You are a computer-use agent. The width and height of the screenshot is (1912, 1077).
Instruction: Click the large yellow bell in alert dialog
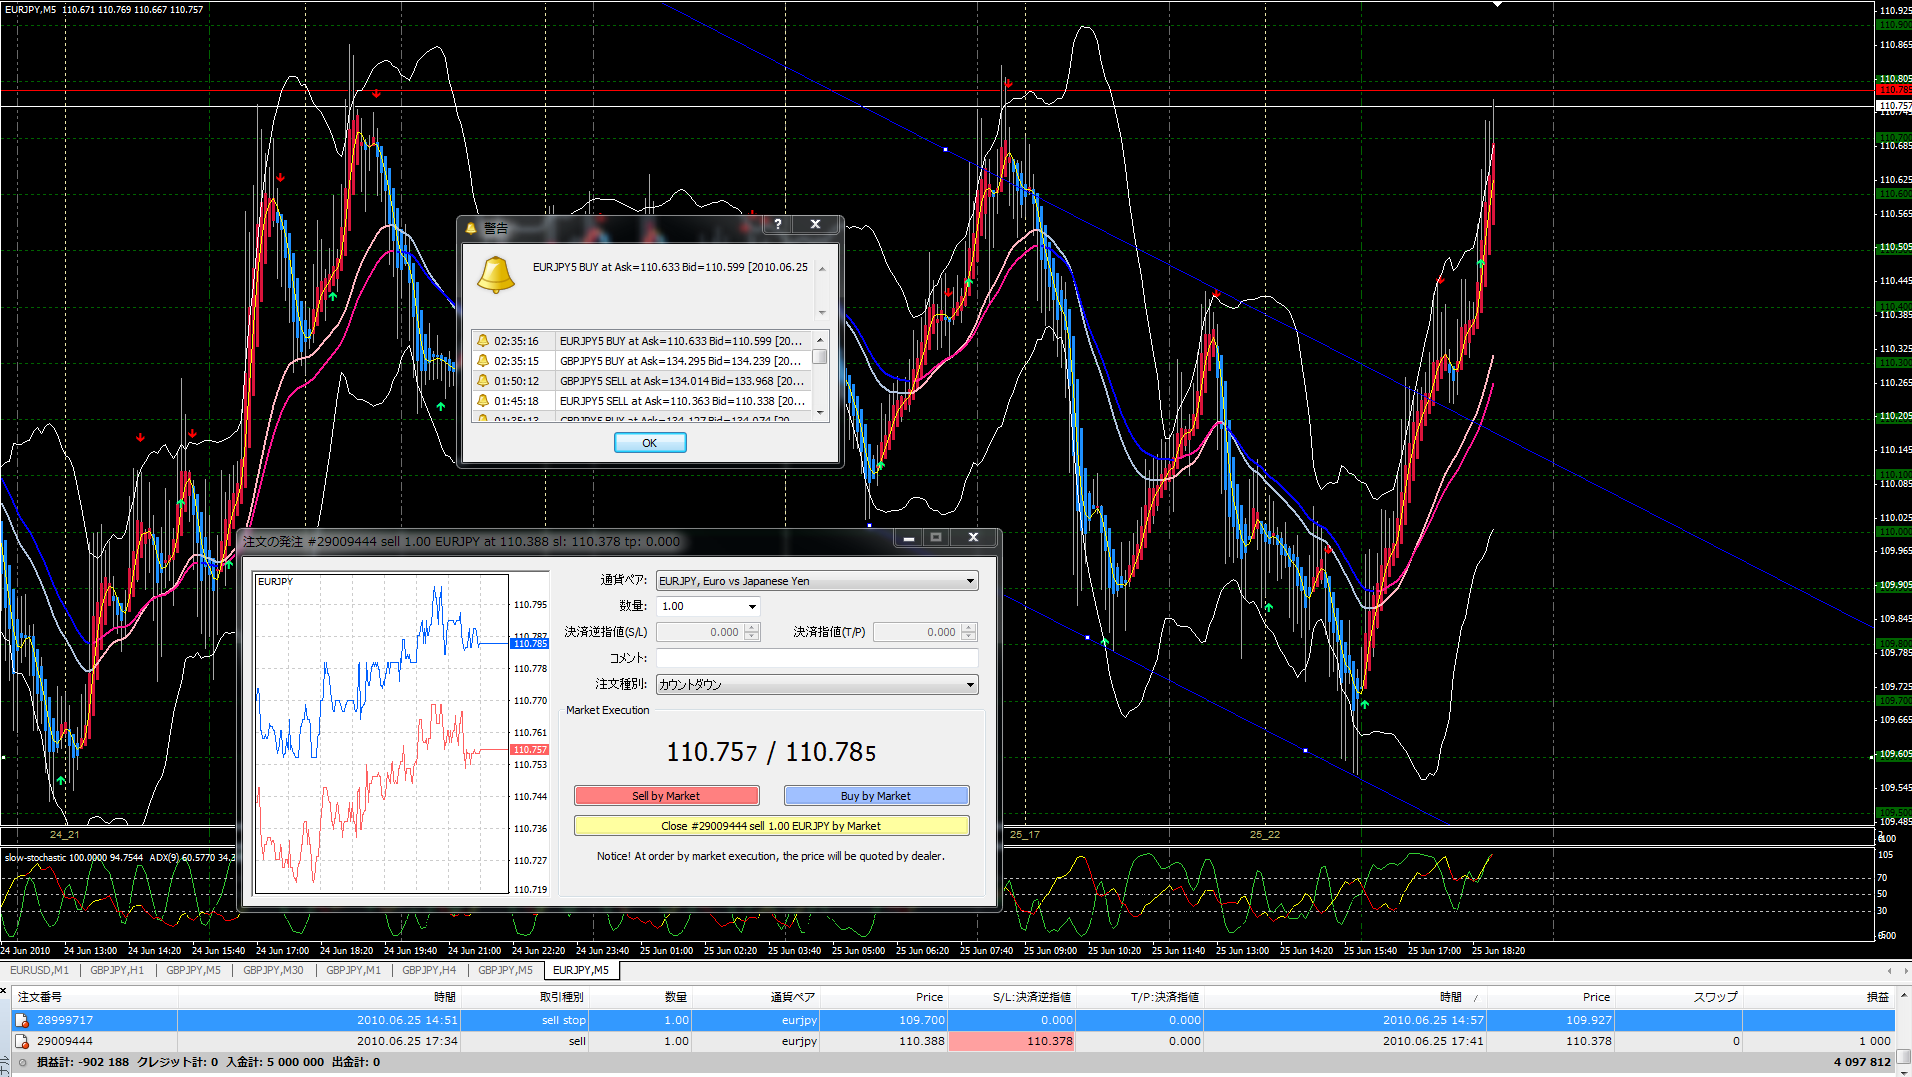tap(496, 275)
